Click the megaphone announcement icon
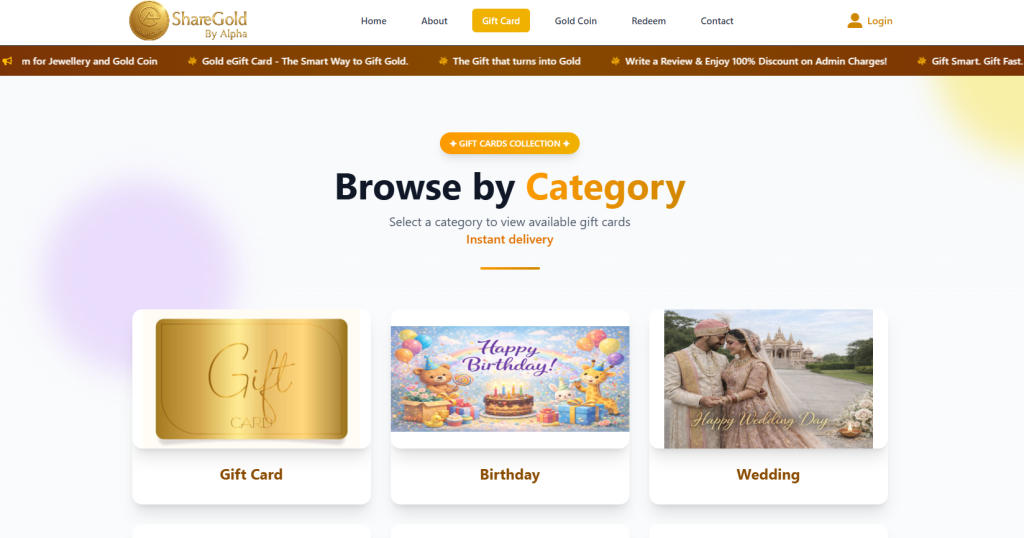This screenshot has width=1024, height=538. 7,61
